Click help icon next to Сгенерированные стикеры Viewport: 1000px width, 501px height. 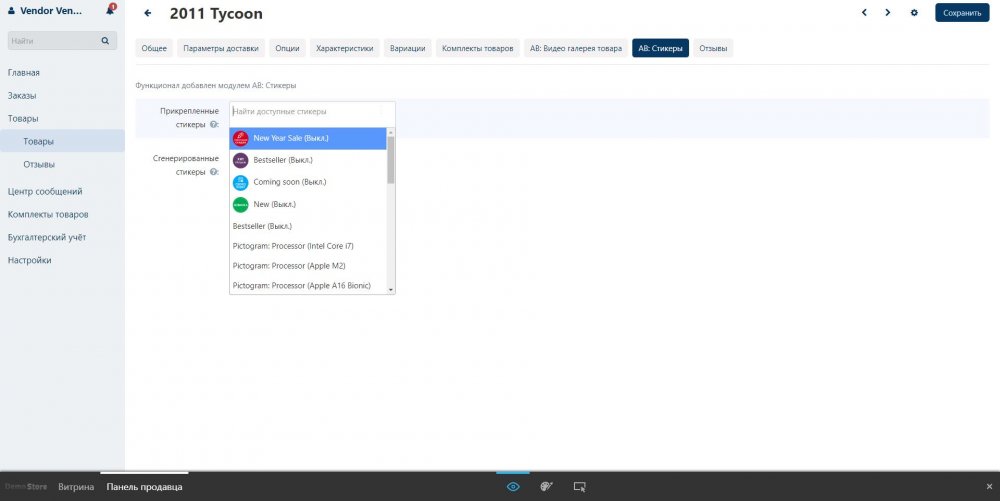214,172
